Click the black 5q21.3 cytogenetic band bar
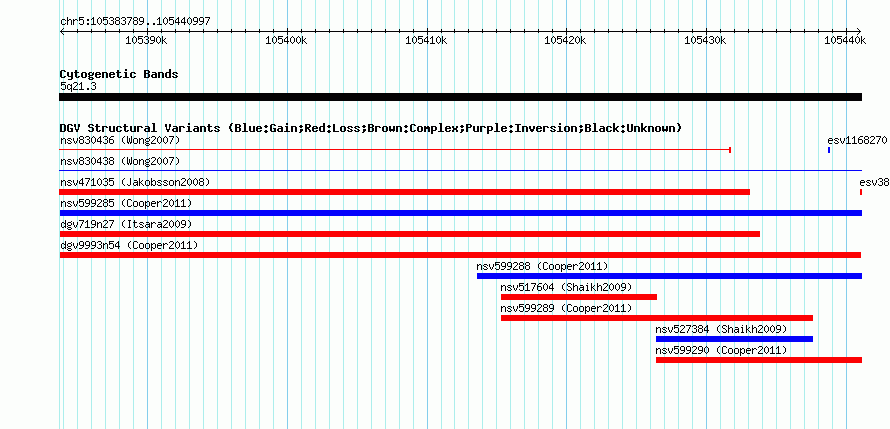 pos(460,97)
